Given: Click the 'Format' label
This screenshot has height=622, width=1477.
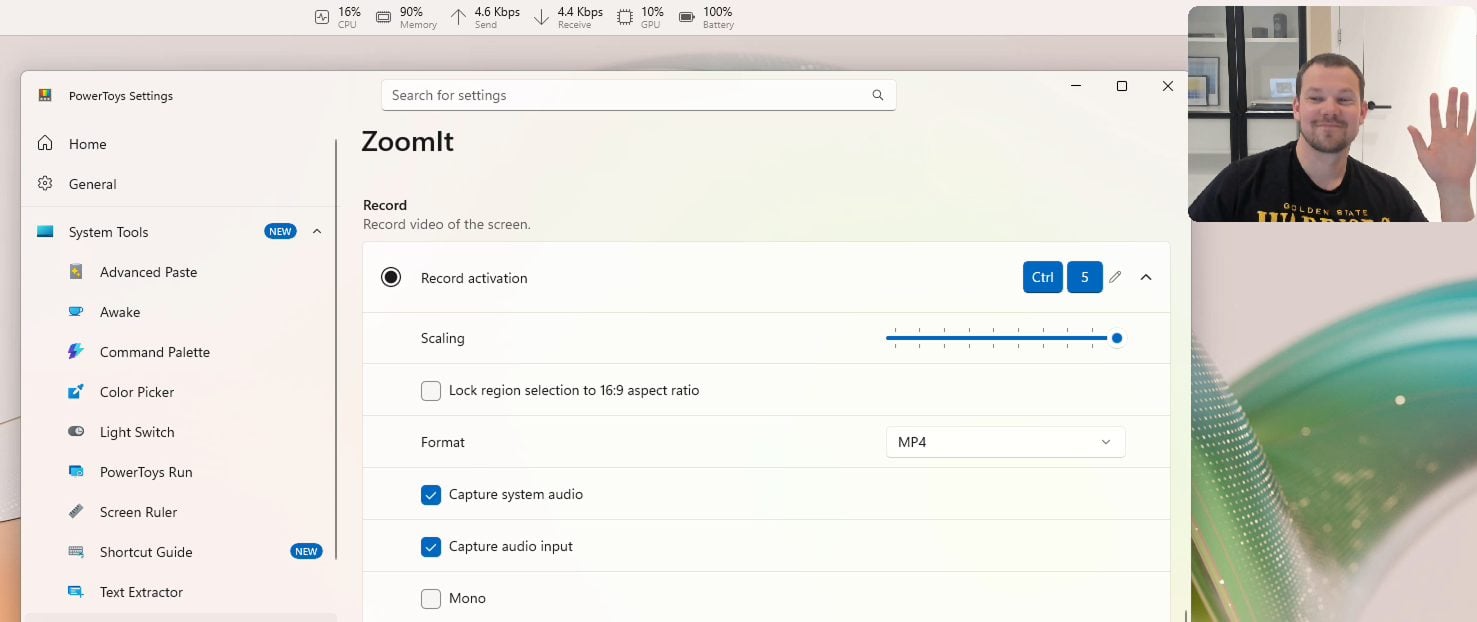Looking at the screenshot, I should point(443,442).
